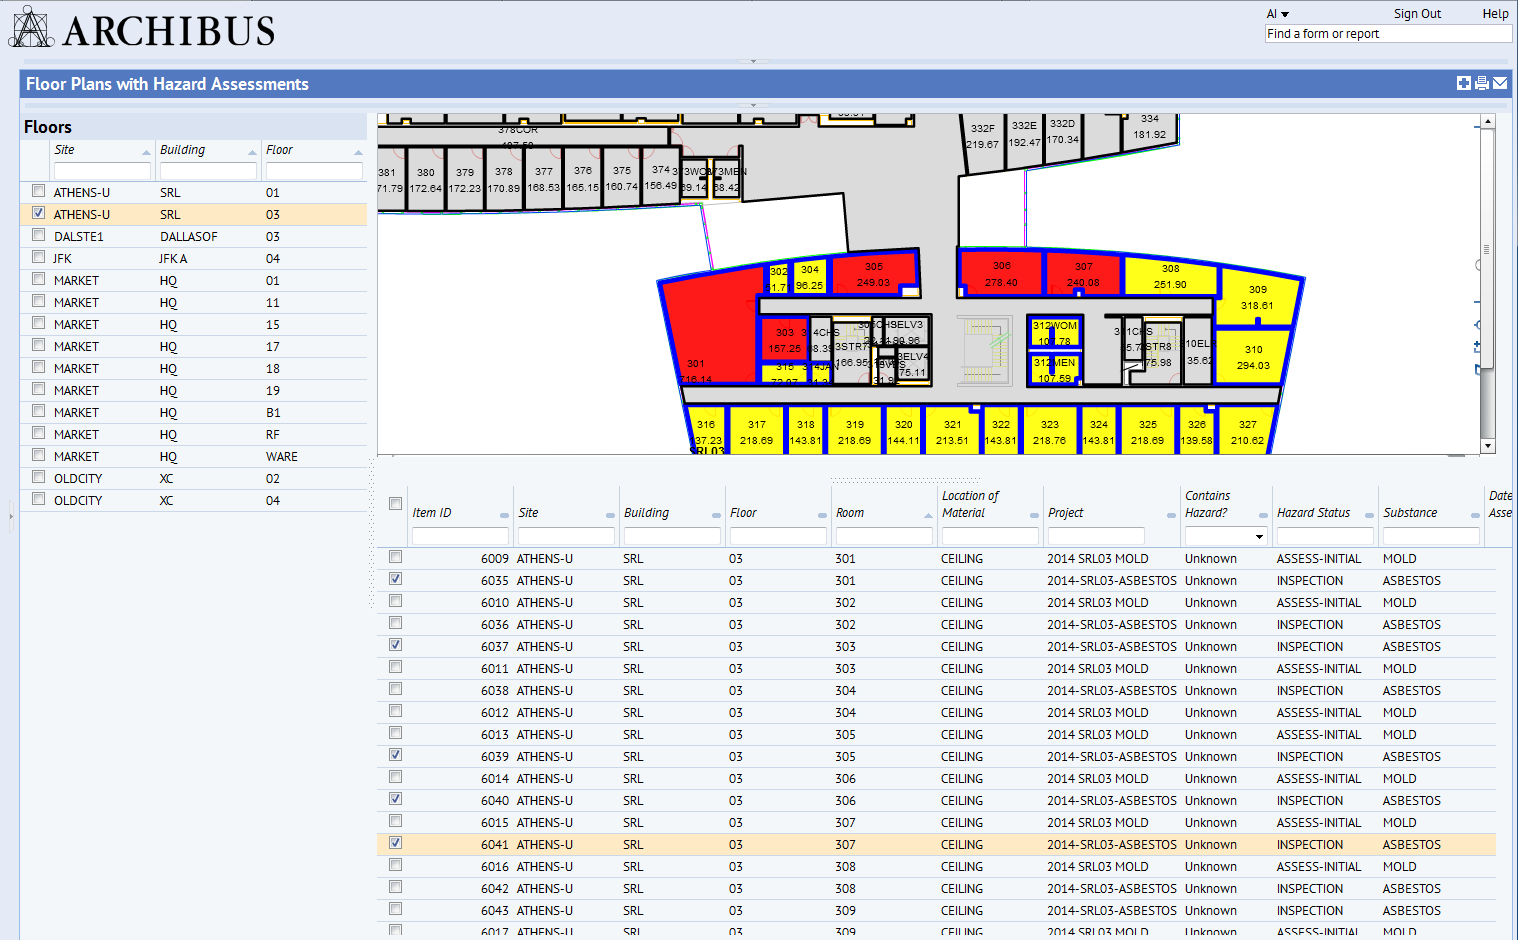Click the printer icon in title bar
This screenshot has height=940, width=1518.
point(1481,84)
